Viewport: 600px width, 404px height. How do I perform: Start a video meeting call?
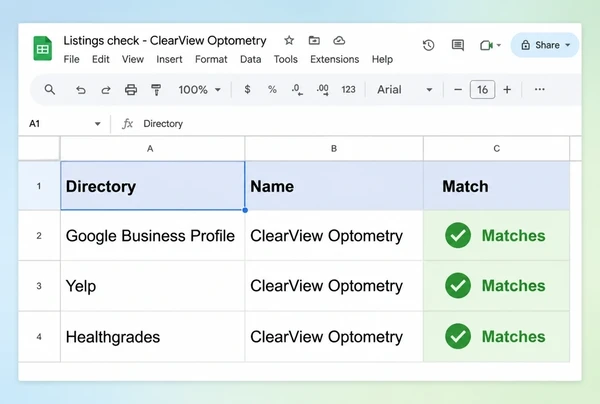coord(486,46)
